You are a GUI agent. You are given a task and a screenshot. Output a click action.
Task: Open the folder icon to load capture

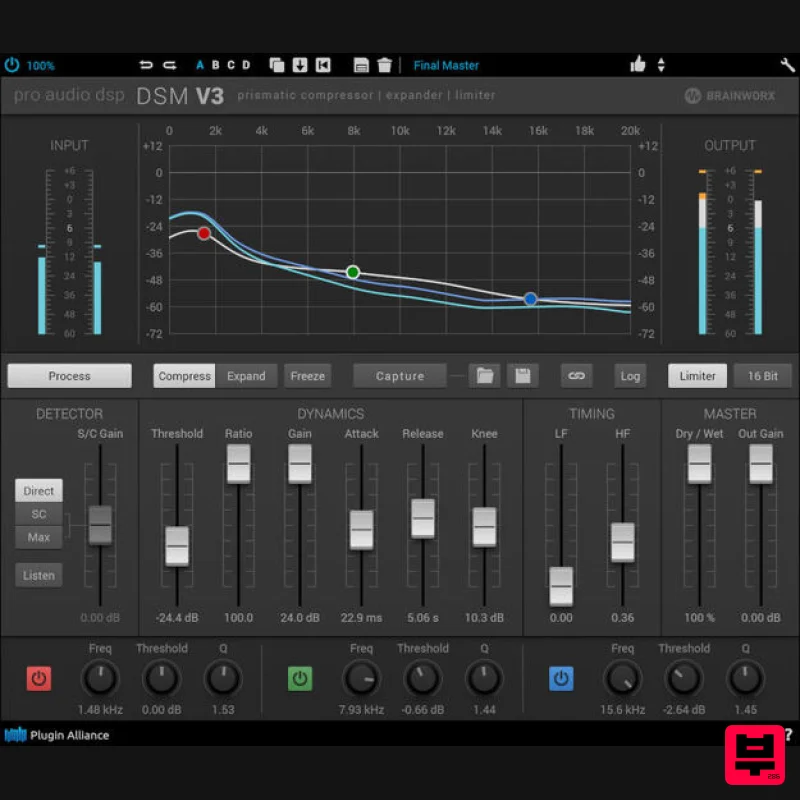pyautogui.click(x=484, y=375)
